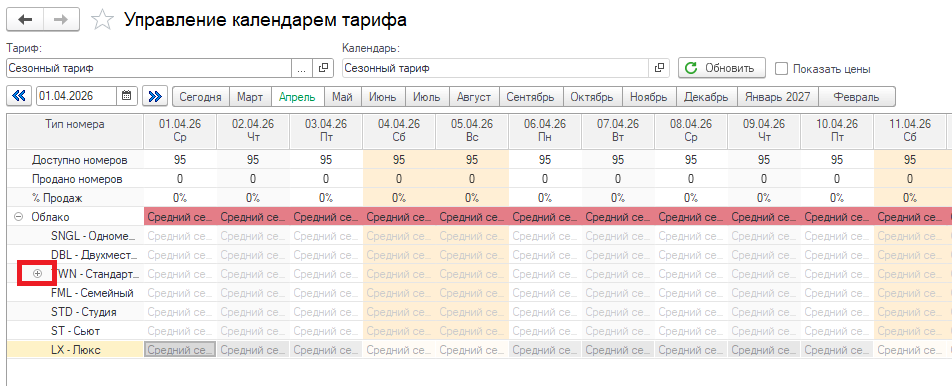
Task: Switch to the Август month
Action: pyautogui.click(x=474, y=96)
